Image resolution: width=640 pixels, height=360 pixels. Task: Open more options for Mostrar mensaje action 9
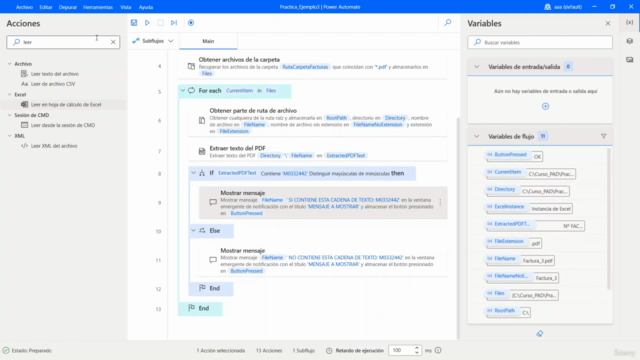440,202
